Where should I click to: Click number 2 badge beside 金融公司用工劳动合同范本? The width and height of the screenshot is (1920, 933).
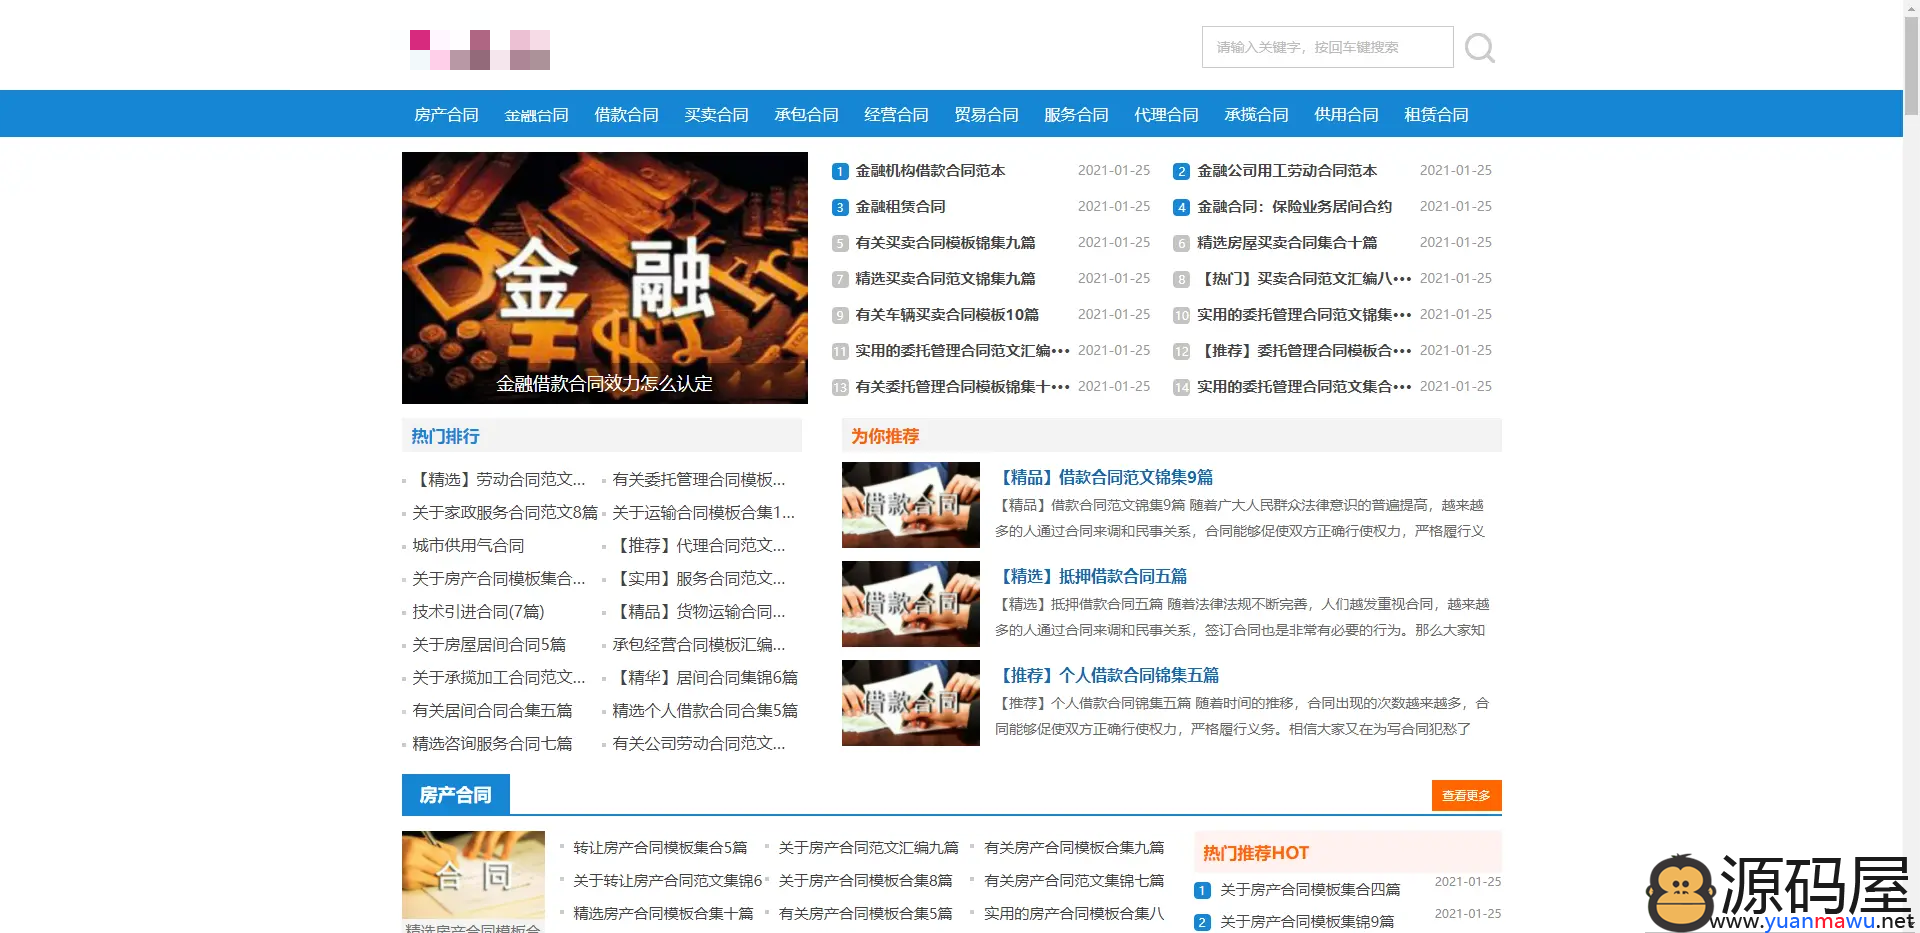1181,172
